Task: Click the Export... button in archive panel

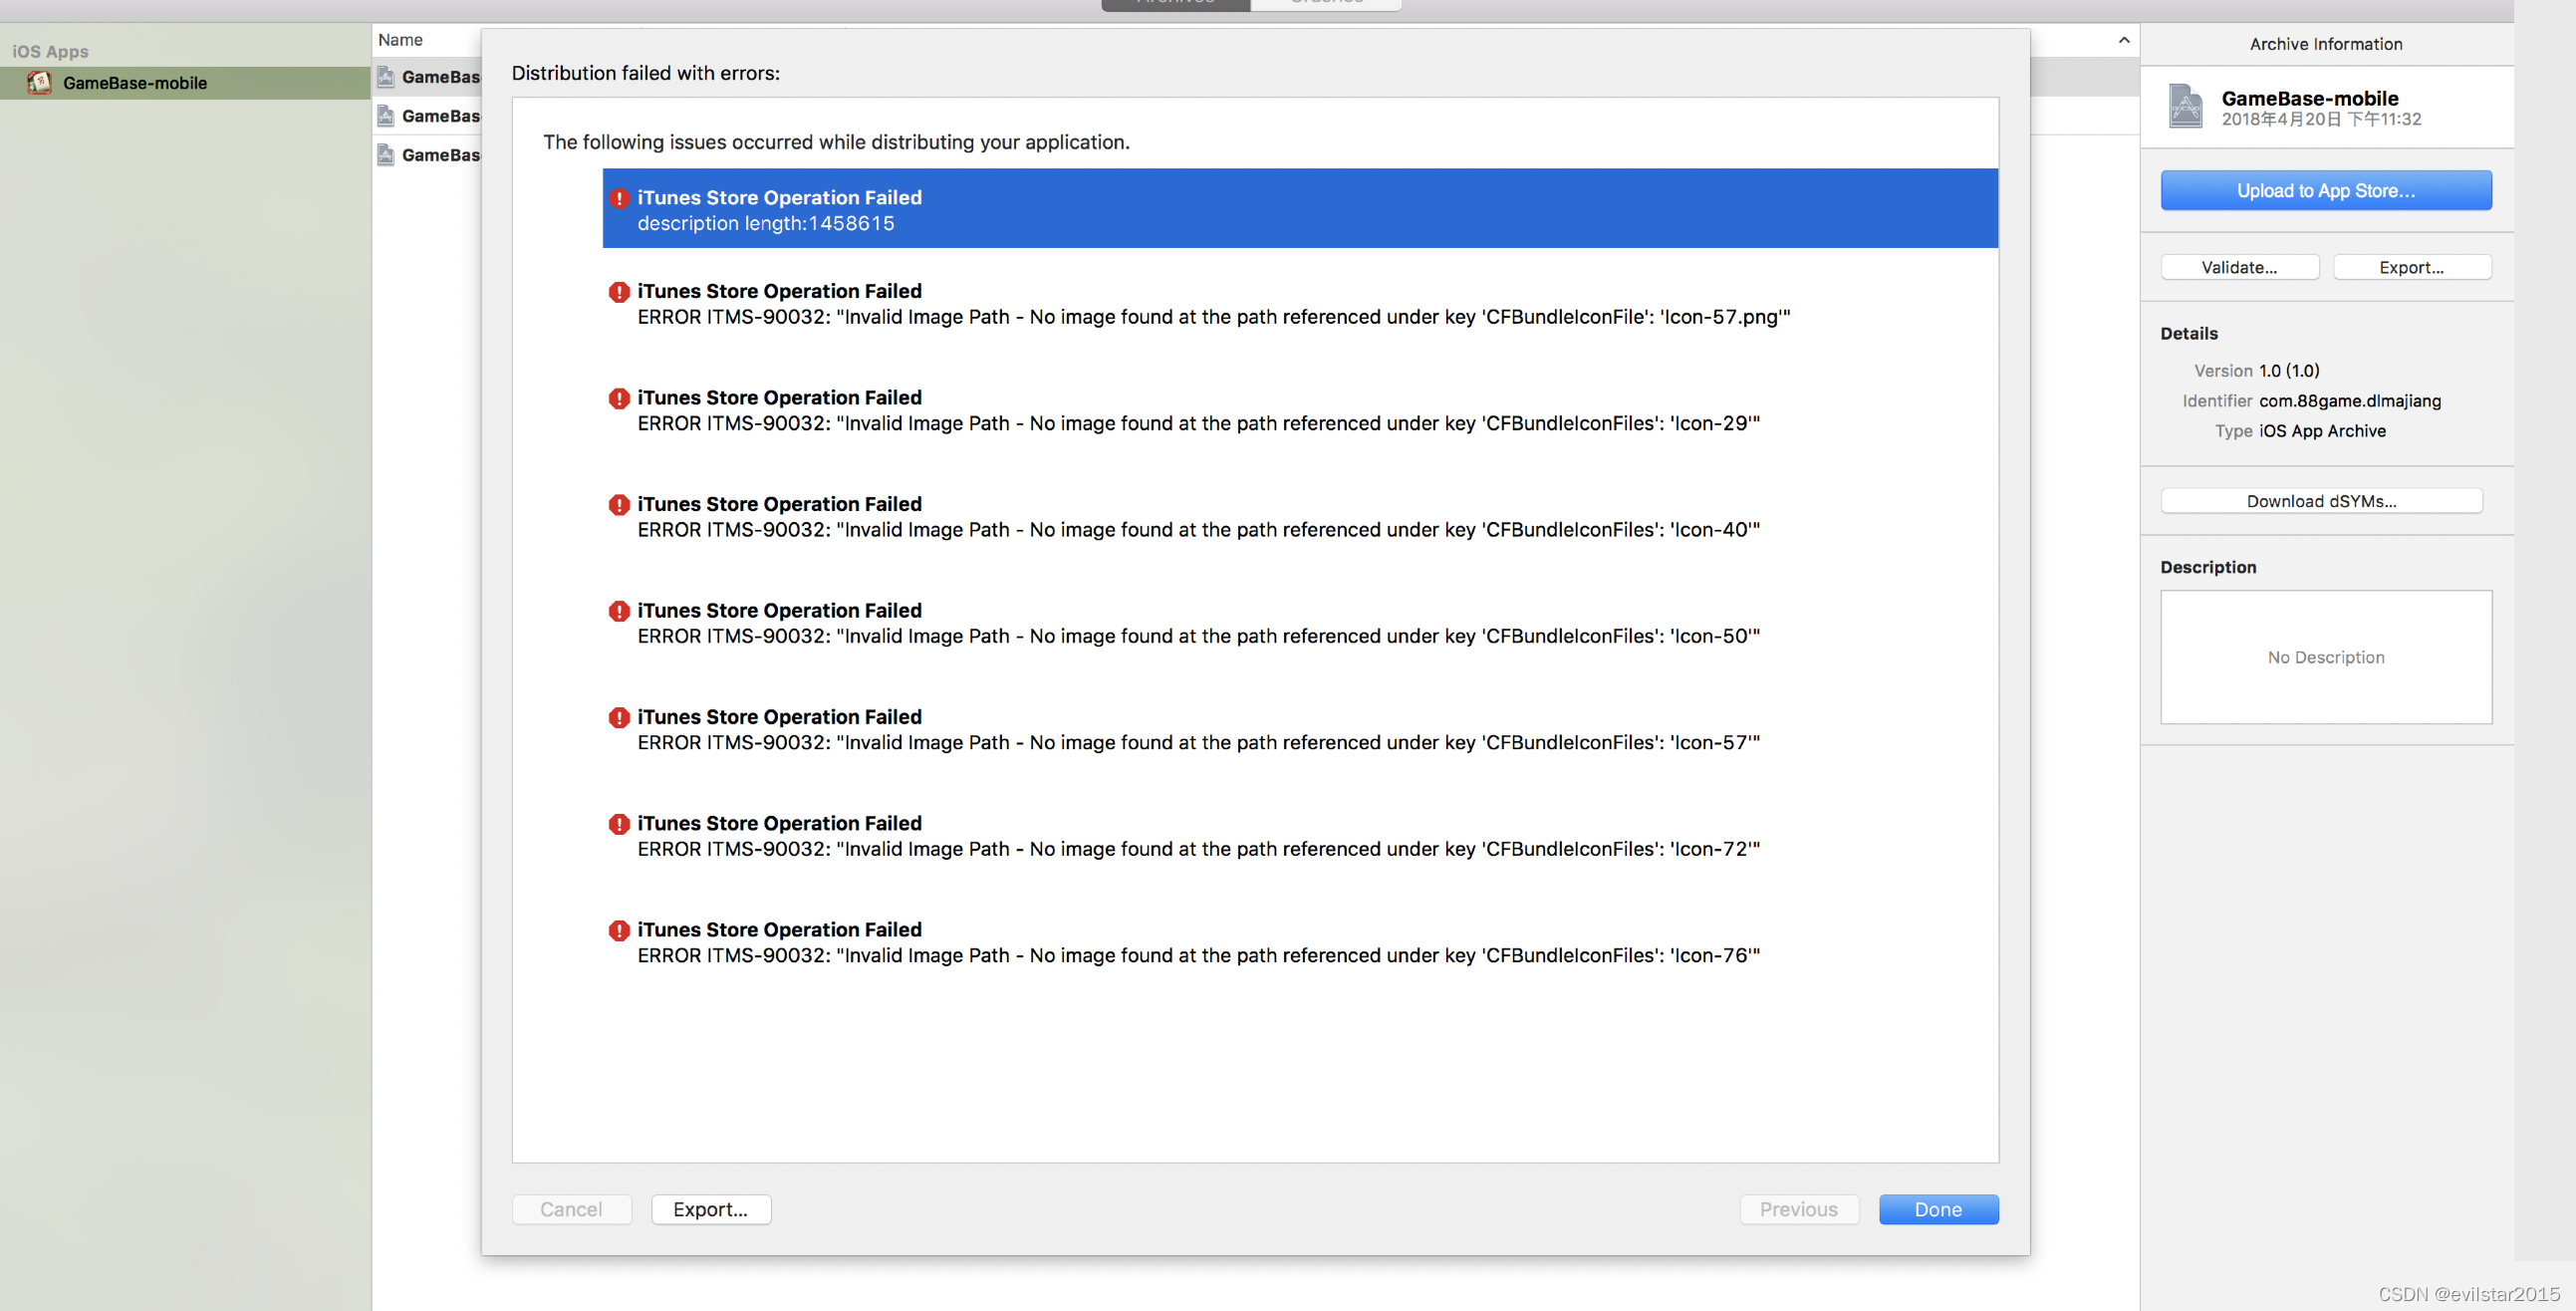Action: click(2410, 267)
